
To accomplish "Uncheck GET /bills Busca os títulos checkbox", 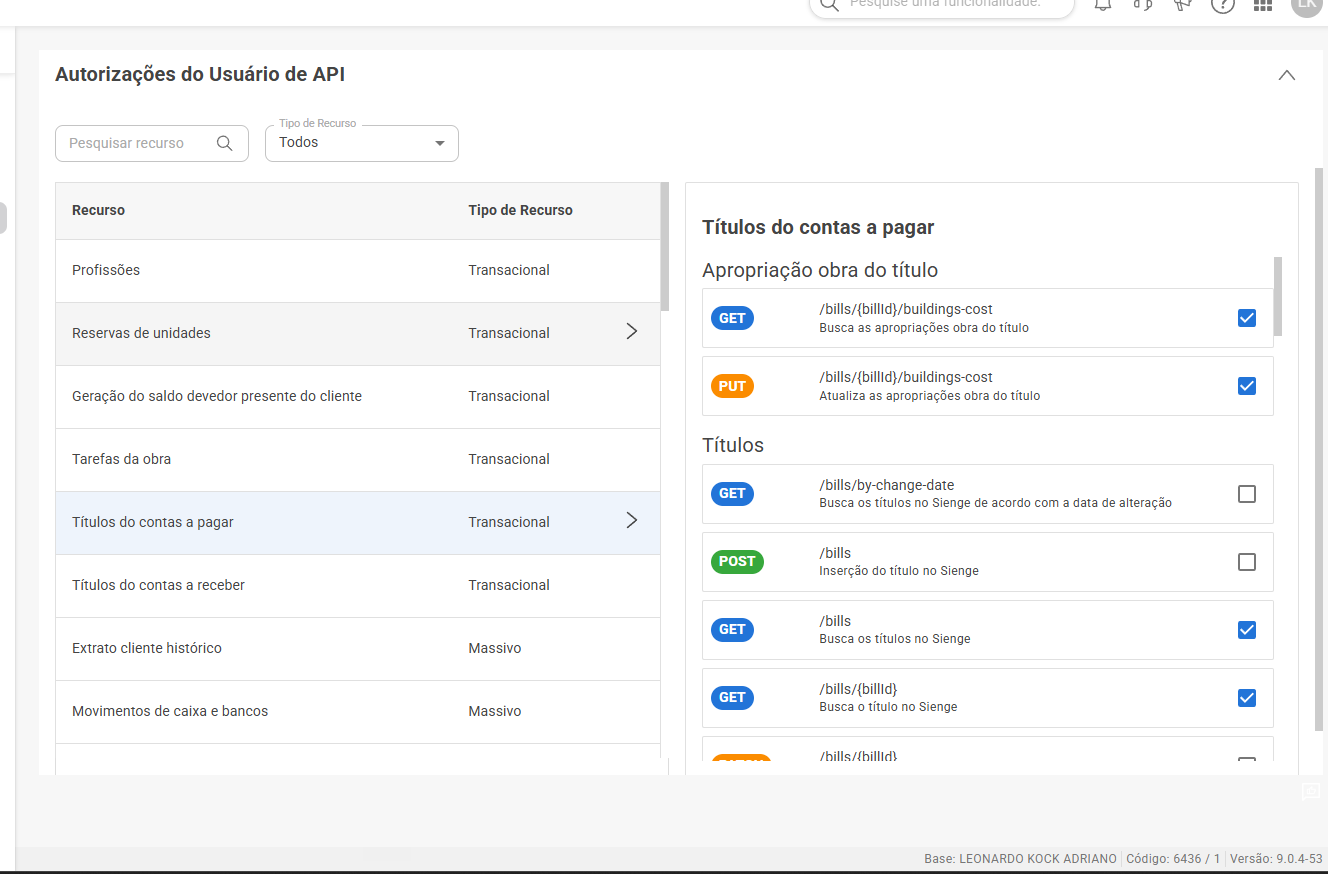I will pyautogui.click(x=1247, y=630).
